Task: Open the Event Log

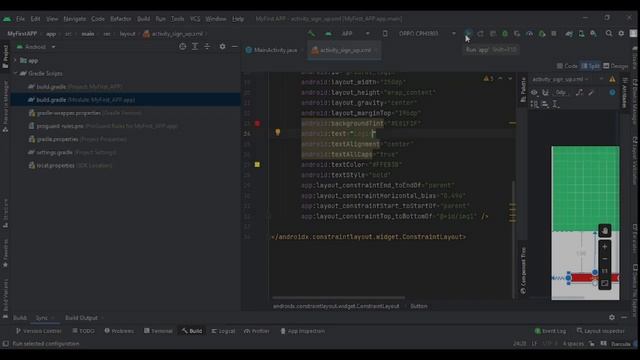Action: tap(550, 331)
